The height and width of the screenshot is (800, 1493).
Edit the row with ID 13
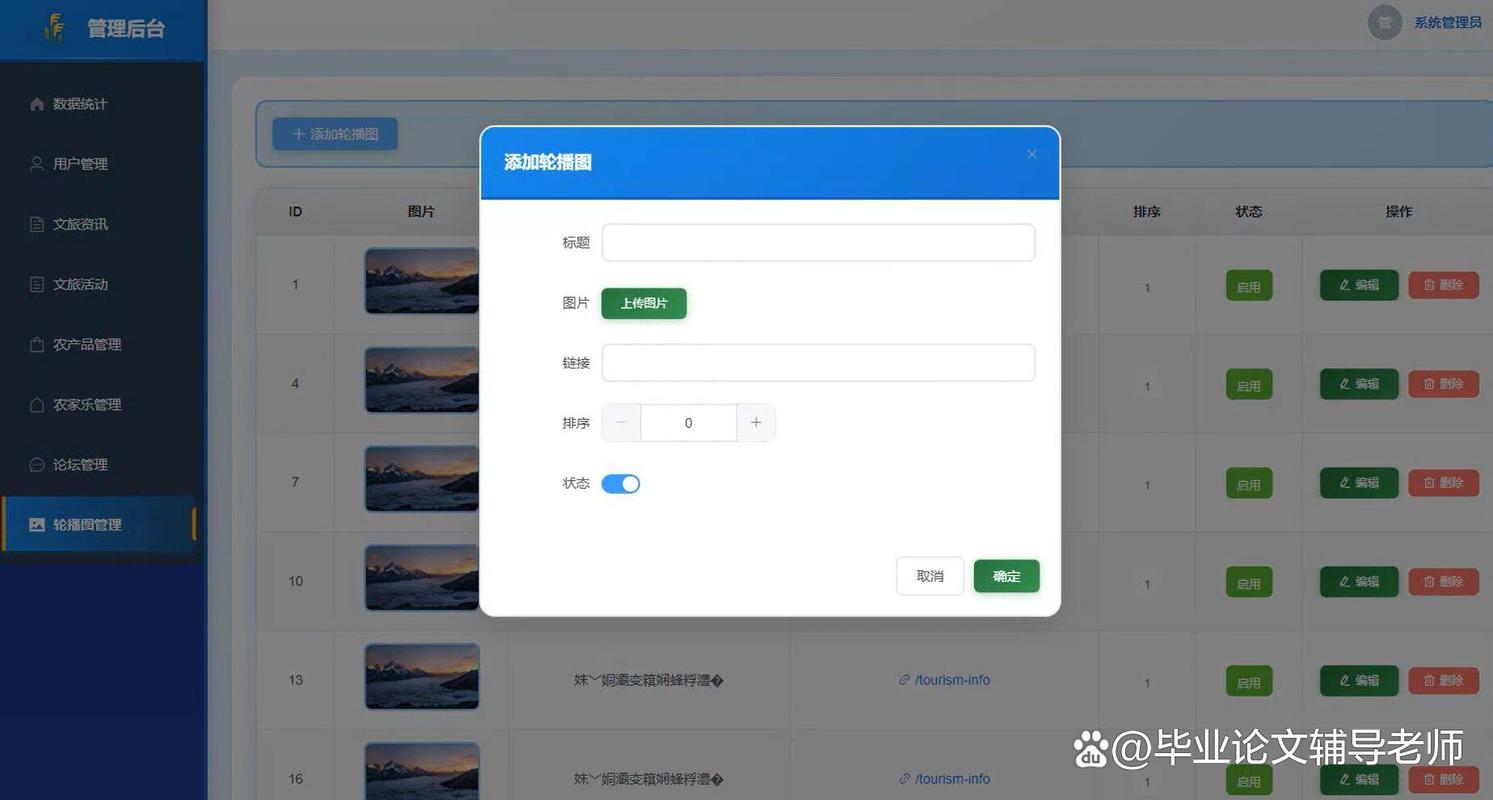click(1359, 681)
